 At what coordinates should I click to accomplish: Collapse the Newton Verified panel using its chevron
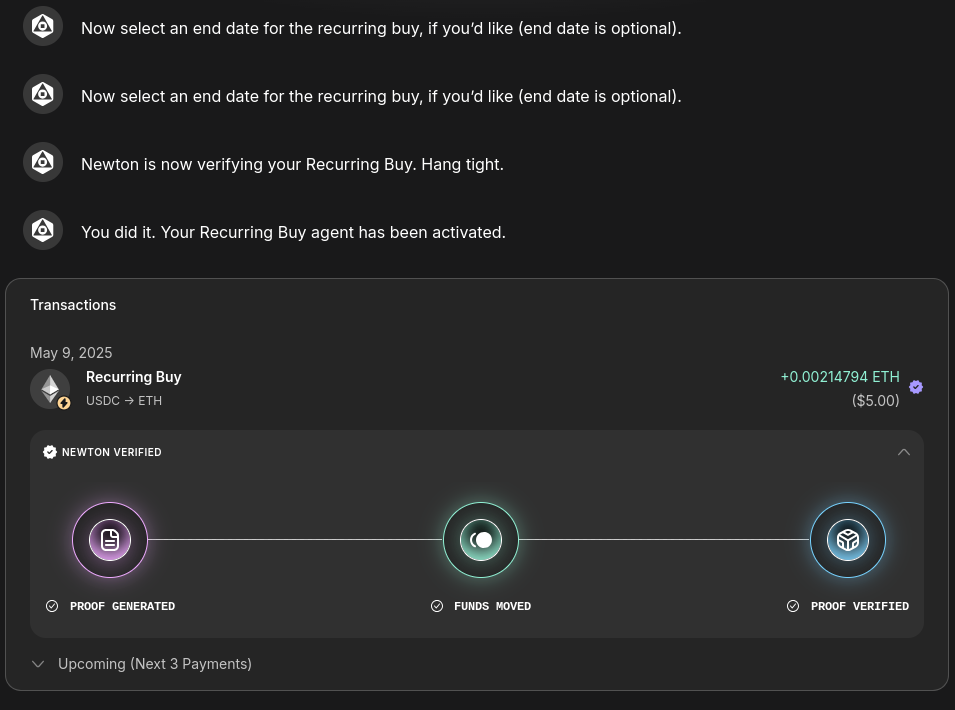(x=904, y=451)
